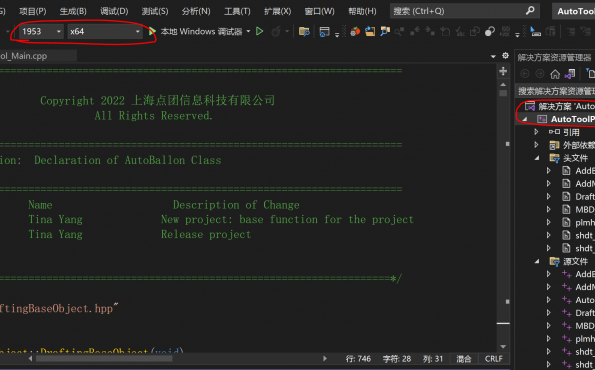595x370 pixels.
Task: Click the Hot Reload flame icon
Action: 276,31
